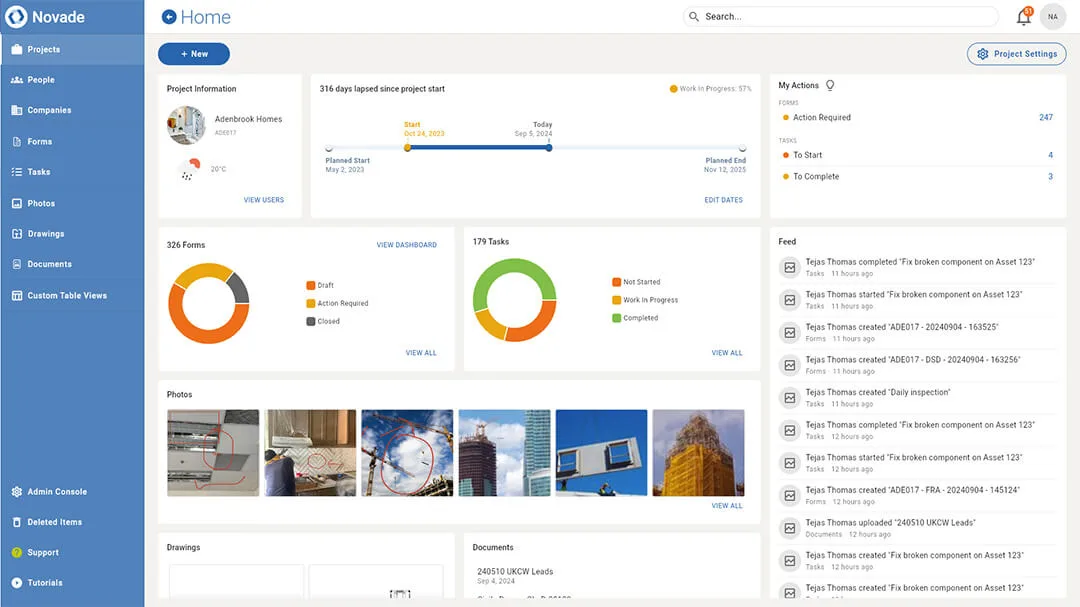
Task: Click EDIT DATES on the timeline card
Action: [x=723, y=200]
